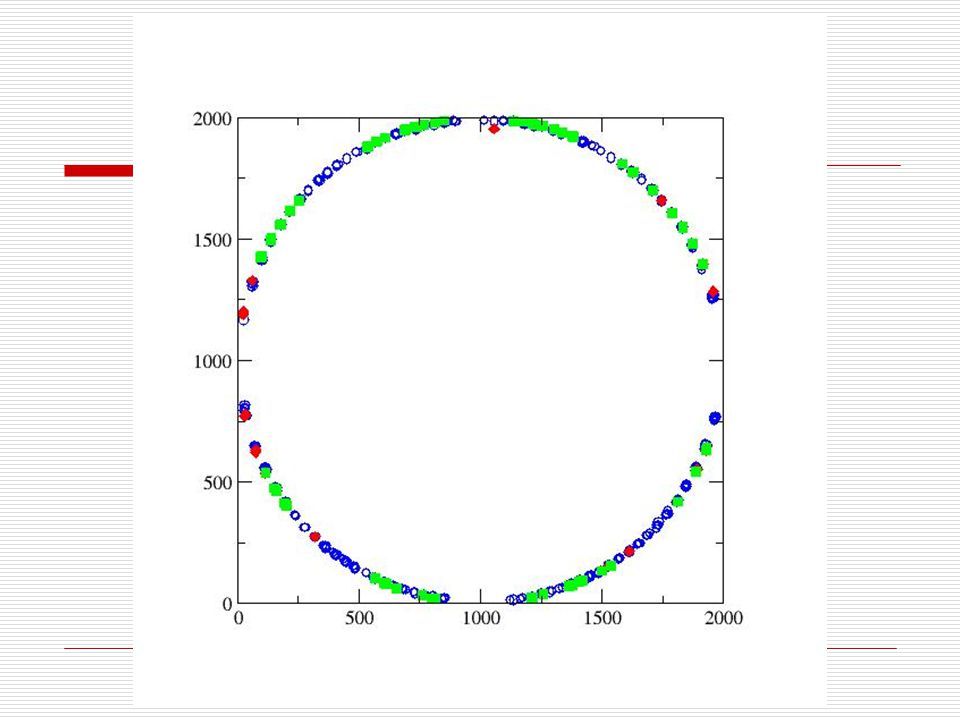
Task: Click the y-axis label 2000
Action: coord(212,119)
